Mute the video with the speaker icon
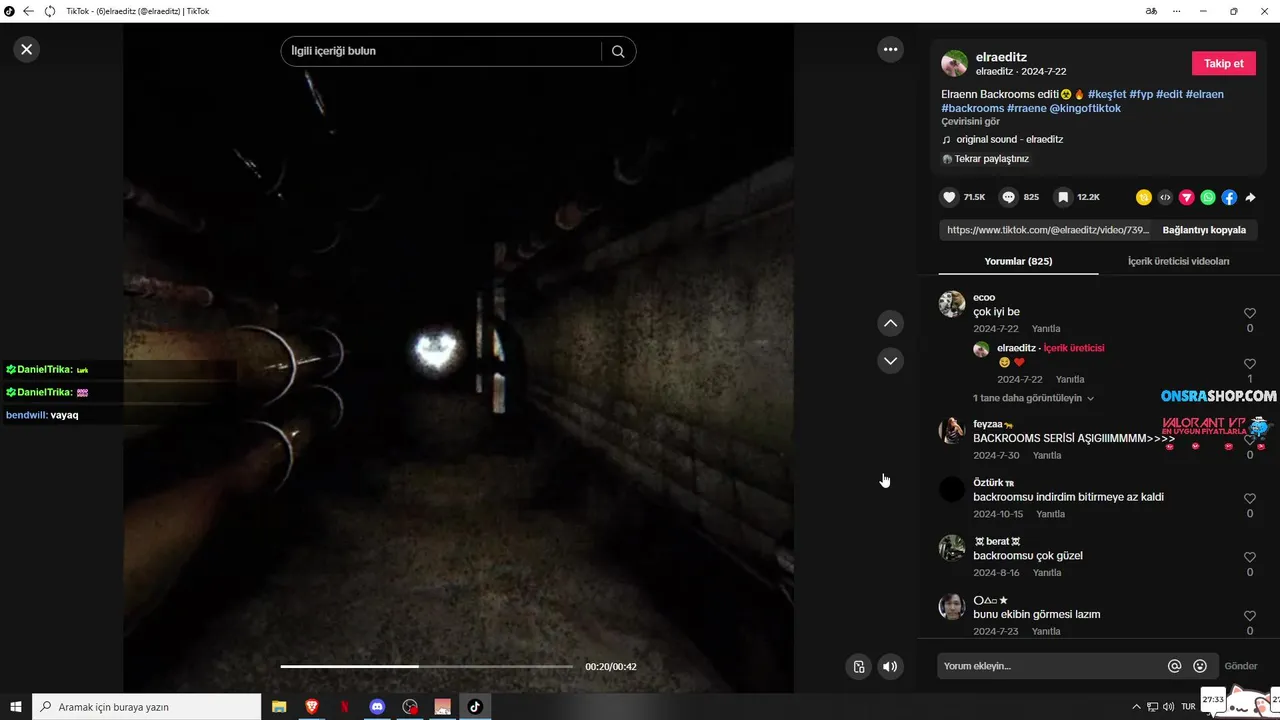 [890, 667]
